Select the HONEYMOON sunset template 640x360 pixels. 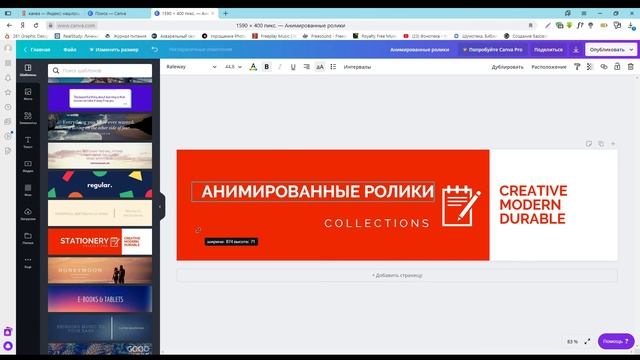coord(100,270)
